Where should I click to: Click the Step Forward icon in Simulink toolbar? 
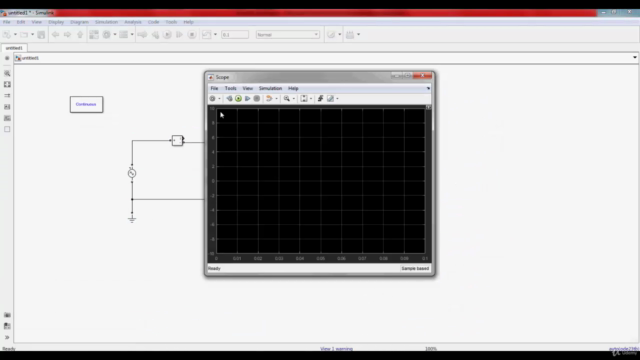coord(179,35)
